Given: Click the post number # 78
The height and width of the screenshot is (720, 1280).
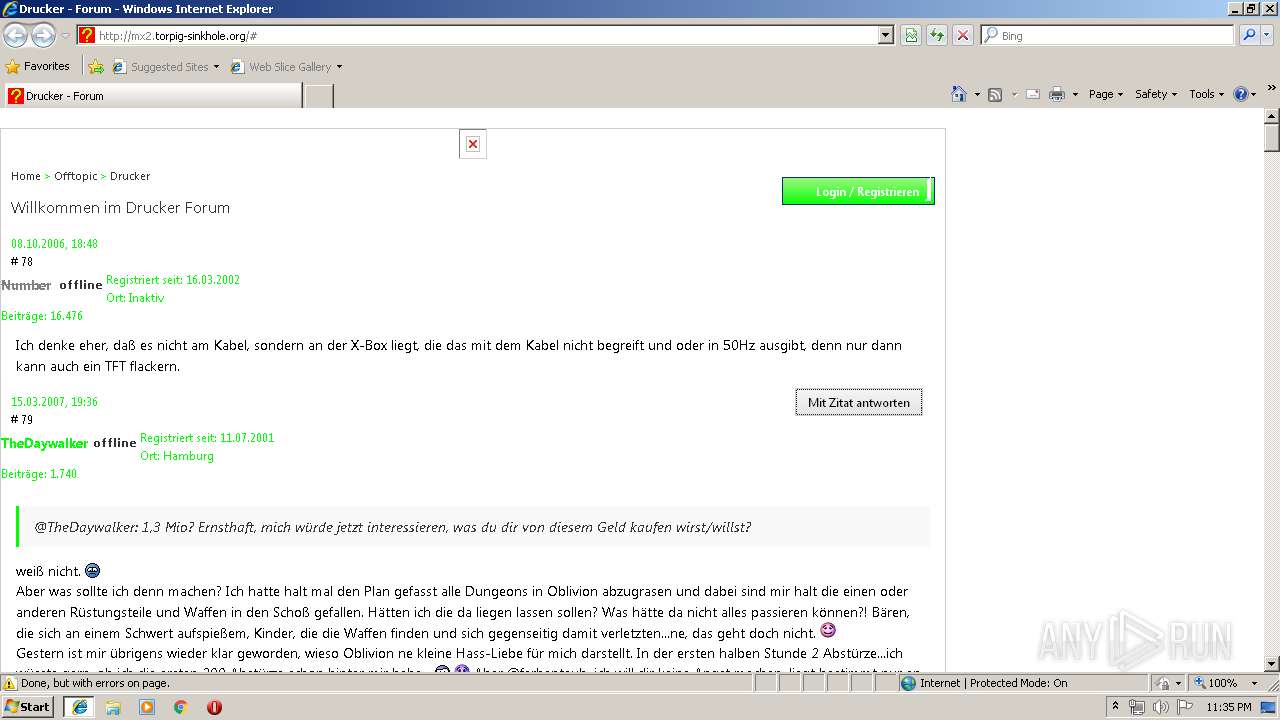Looking at the screenshot, I should [x=22, y=262].
